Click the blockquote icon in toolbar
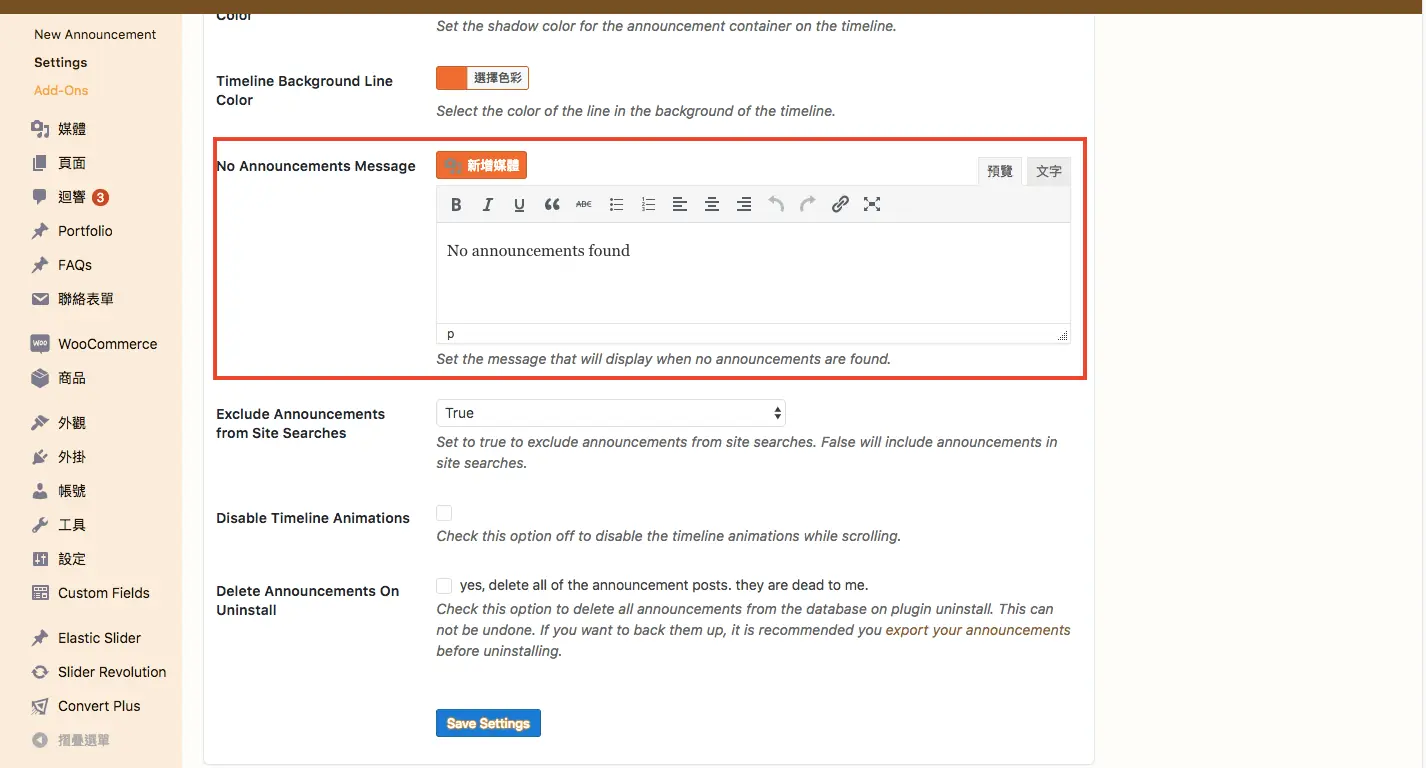Image resolution: width=1426 pixels, height=768 pixels. point(552,204)
